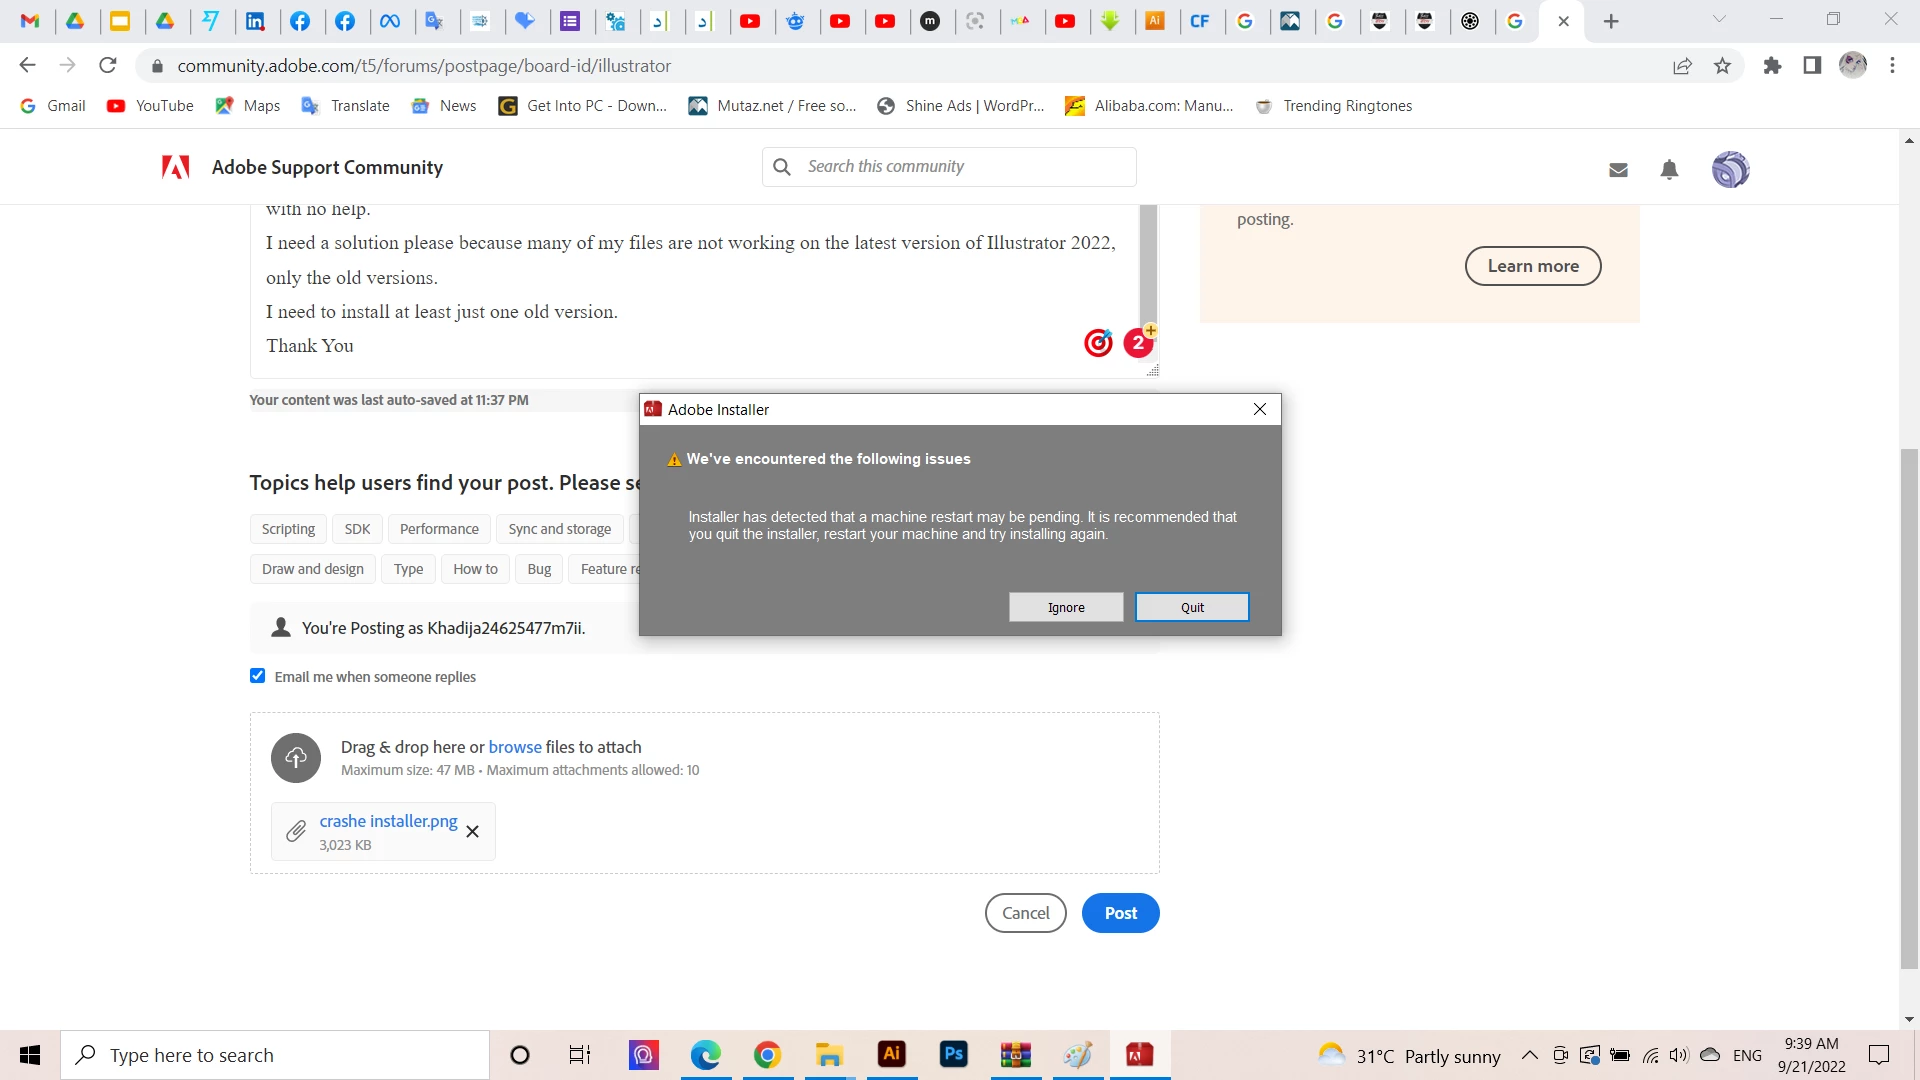Click the cloud upload icon in attach area
This screenshot has height=1080, width=1920.
click(296, 758)
